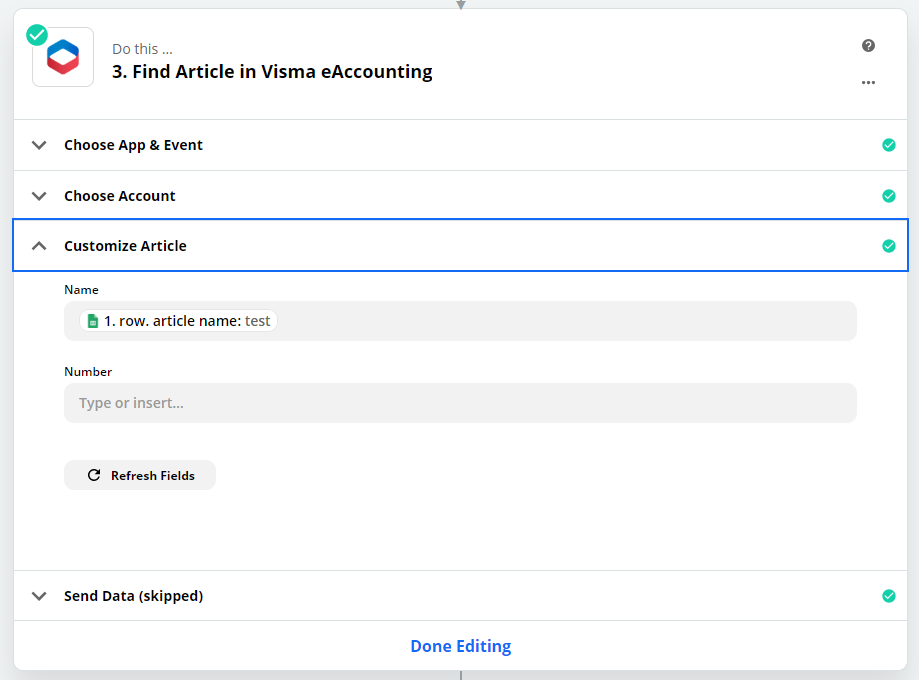Click the Send Data status checkmark
The width and height of the screenshot is (919, 680).
pyautogui.click(x=888, y=596)
